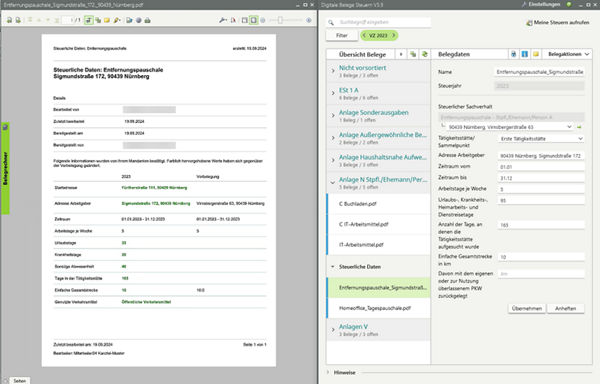Click the second printer icon in PDF viewer toolbar
The height and width of the screenshot is (384, 600).
(18, 20)
